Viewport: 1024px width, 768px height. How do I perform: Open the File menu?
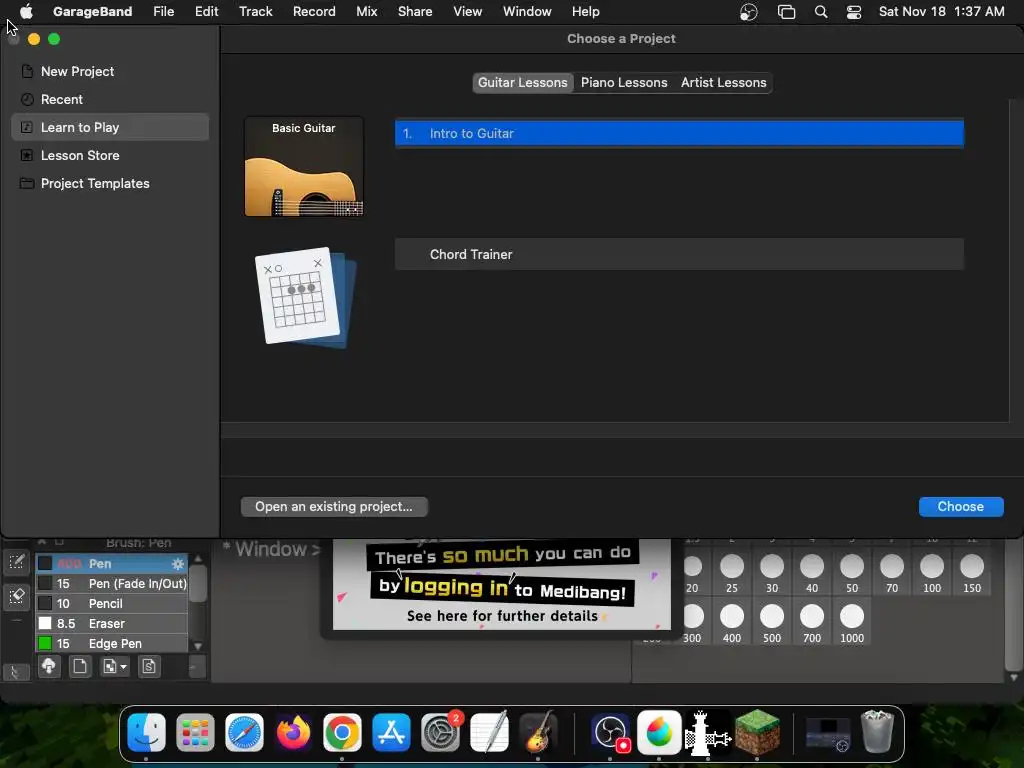pos(163,12)
